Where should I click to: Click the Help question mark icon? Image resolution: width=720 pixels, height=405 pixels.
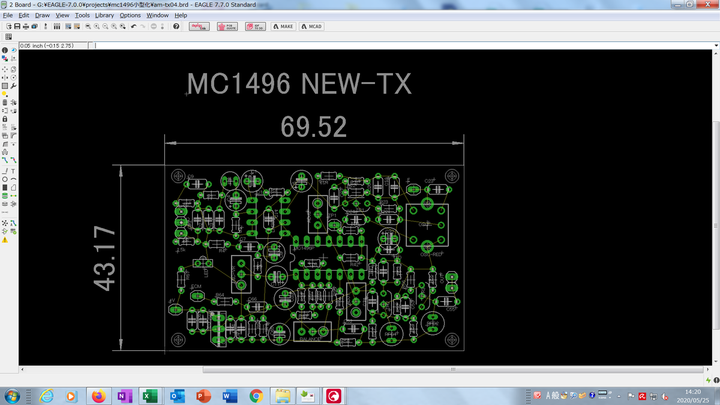tap(176, 26)
